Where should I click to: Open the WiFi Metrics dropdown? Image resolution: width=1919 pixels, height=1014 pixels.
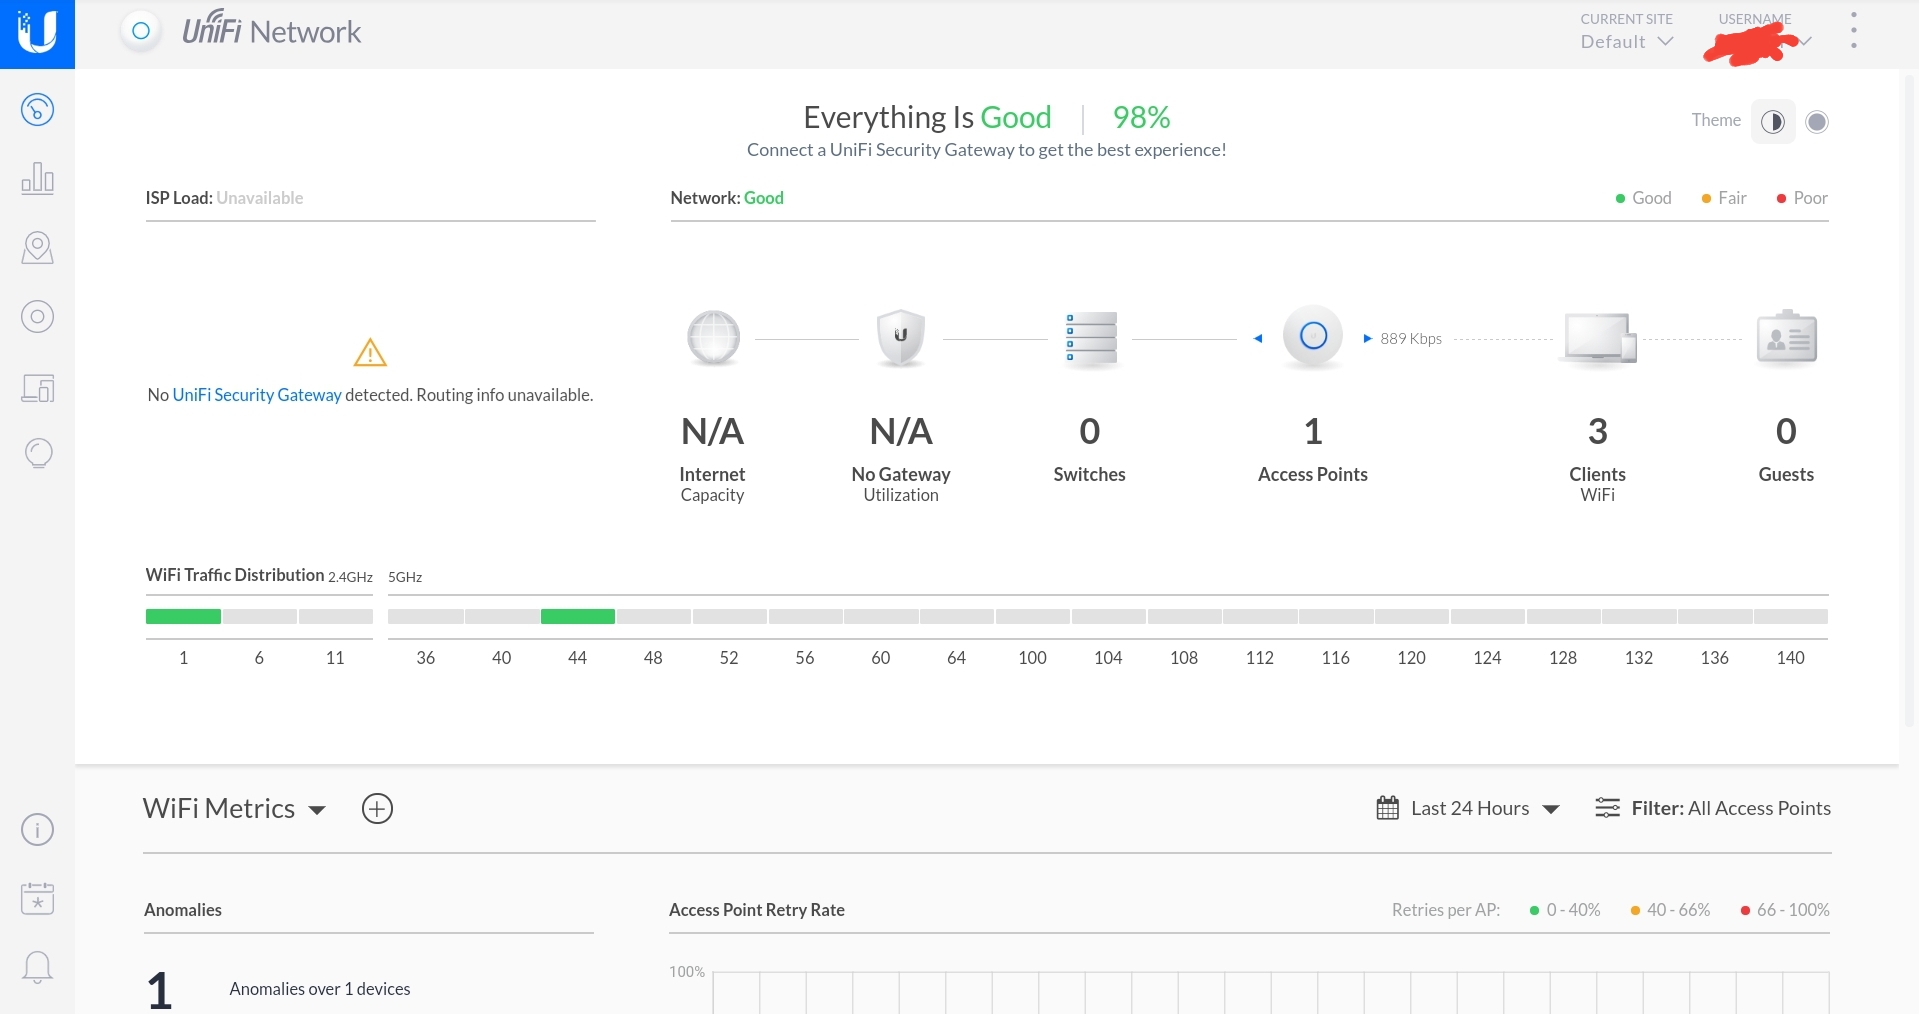click(235, 808)
